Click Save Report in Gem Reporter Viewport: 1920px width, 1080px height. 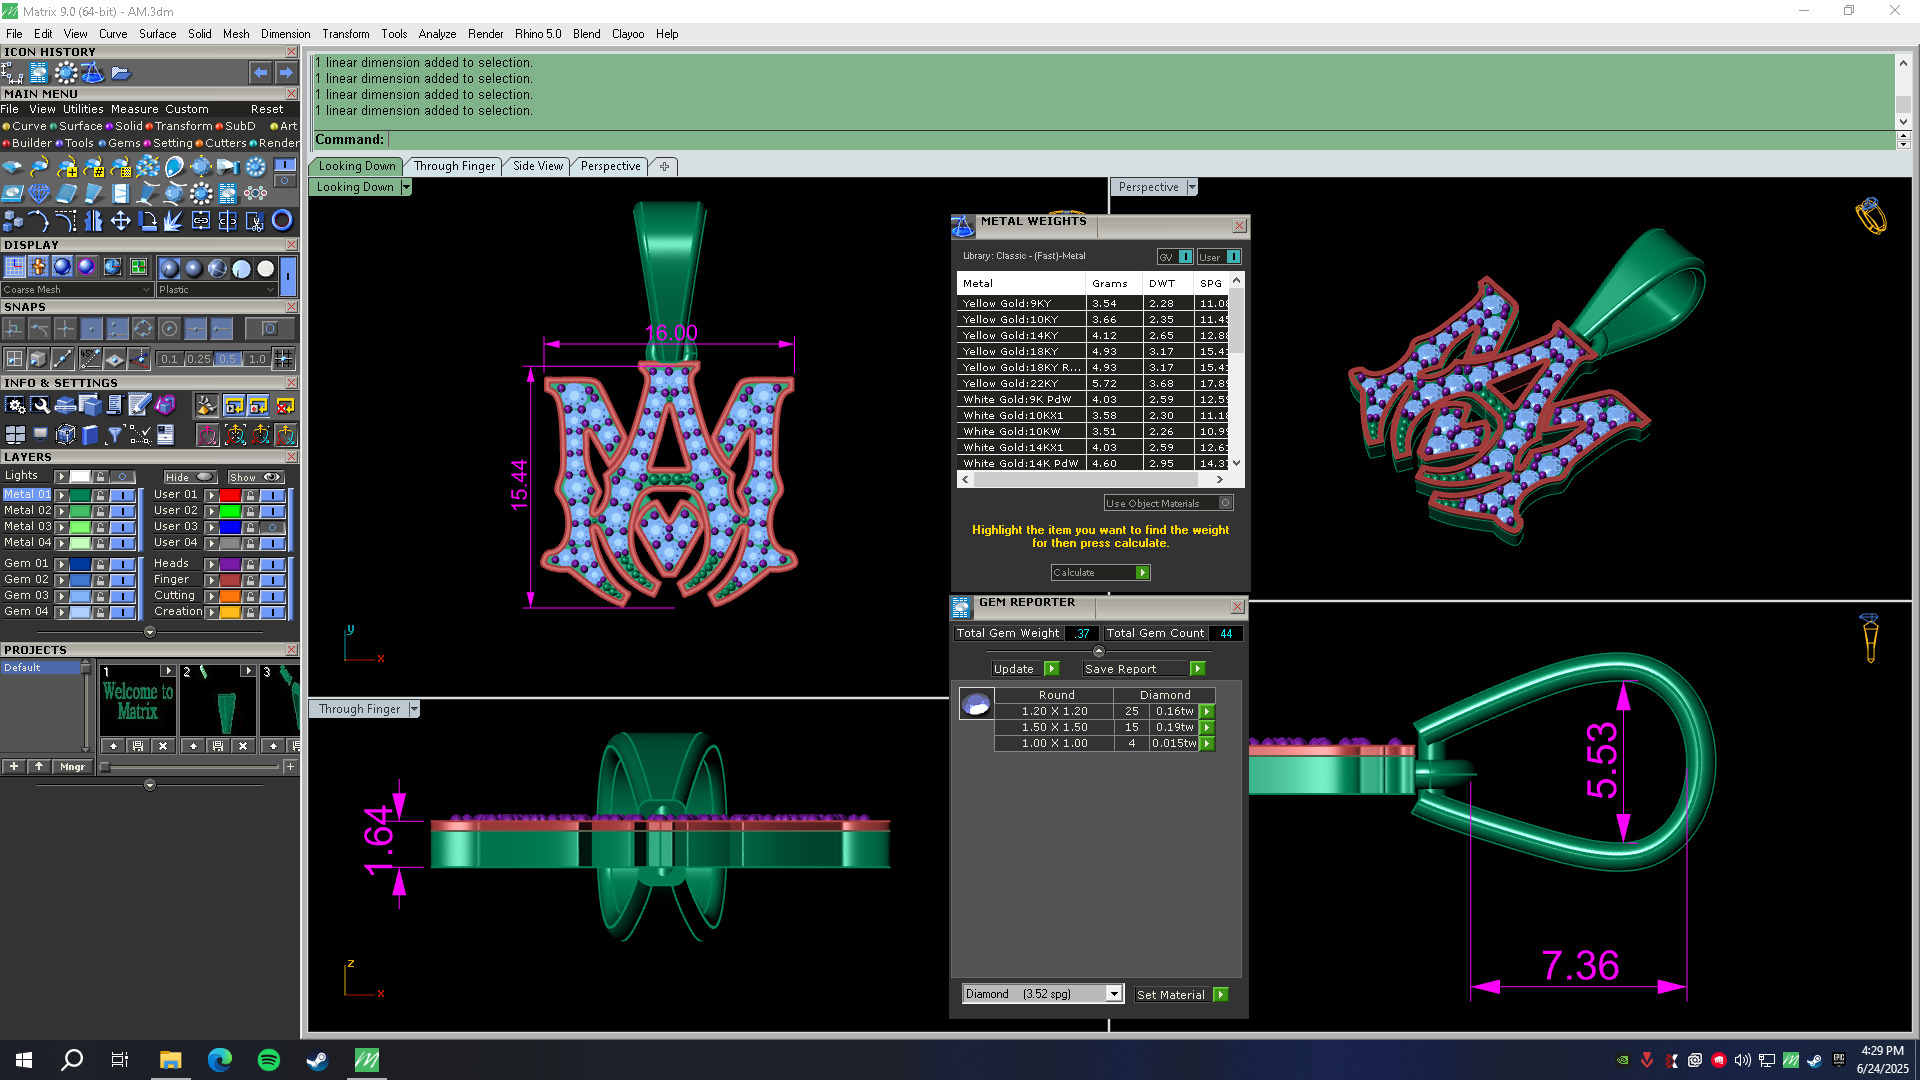point(1197,669)
